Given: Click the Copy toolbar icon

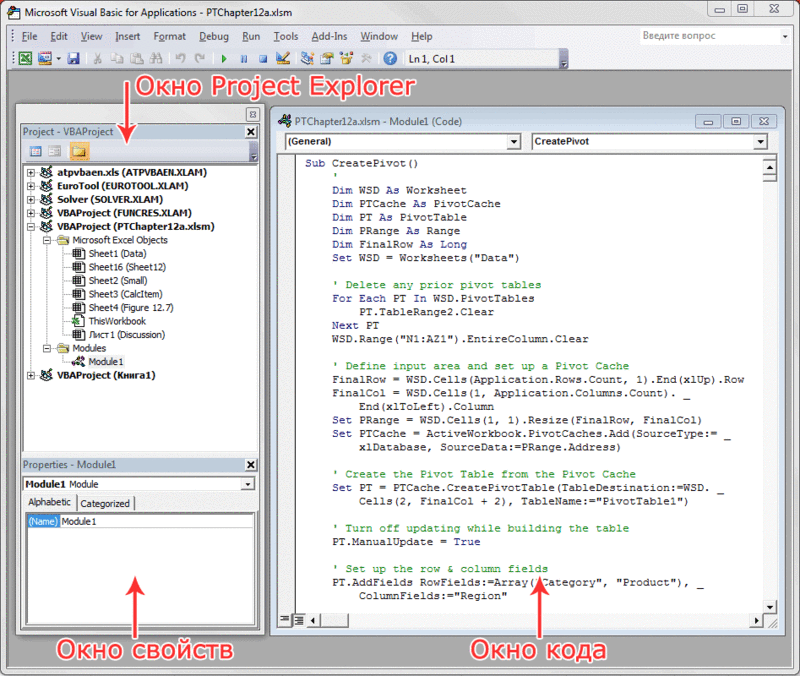Looking at the screenshot, I should pos(117,59).
